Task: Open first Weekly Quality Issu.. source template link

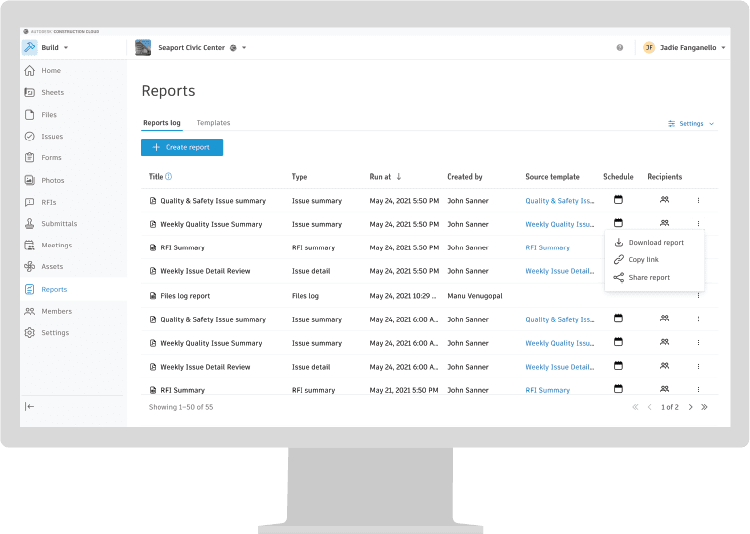Action: click(x=560, y=224)
